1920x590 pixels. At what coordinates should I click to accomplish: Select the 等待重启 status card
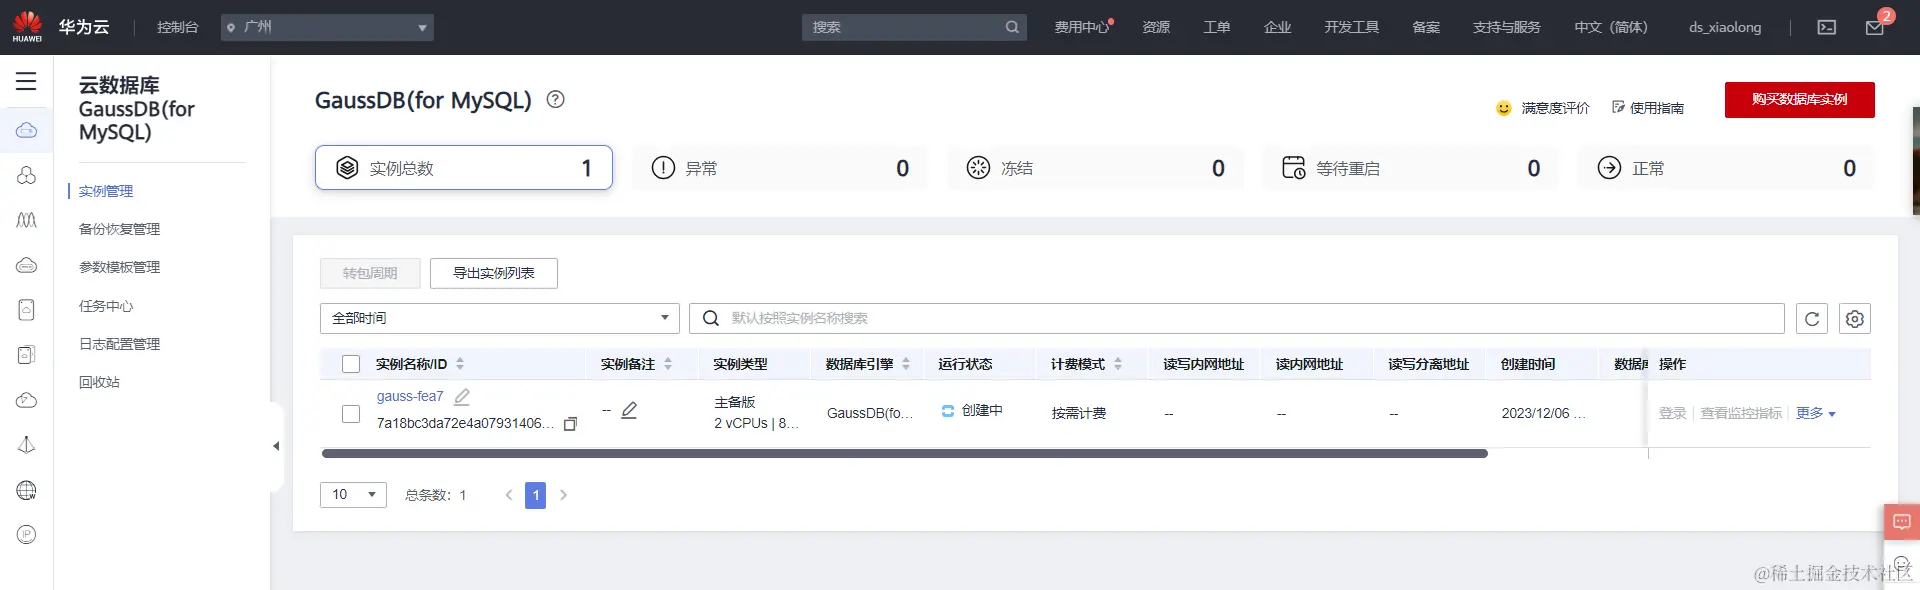tap(1411, 168)
